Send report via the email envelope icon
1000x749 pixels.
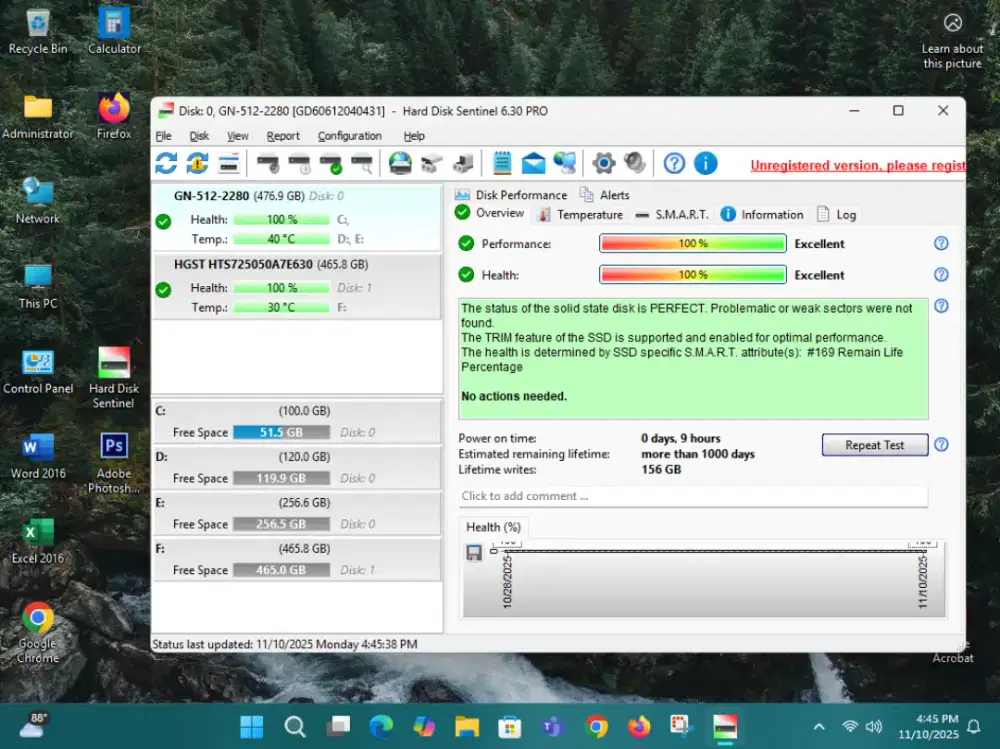[x=532, y=163]
